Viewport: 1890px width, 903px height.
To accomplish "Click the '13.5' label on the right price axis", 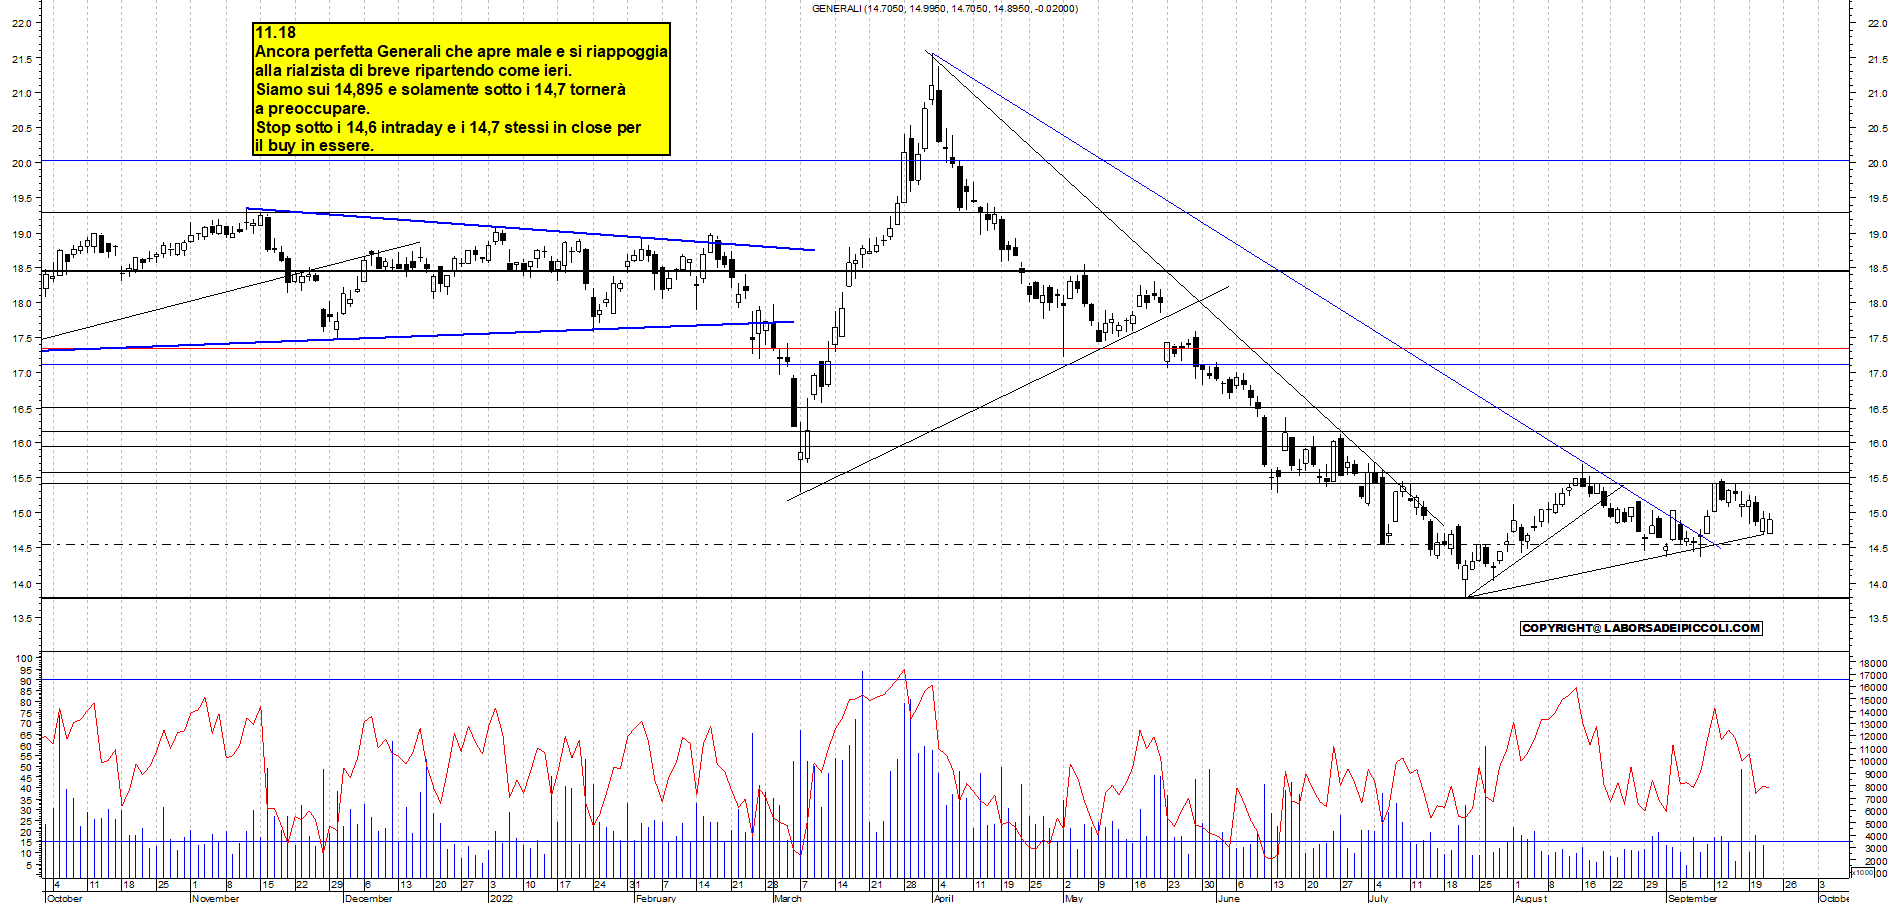I will click(1877, 619).
